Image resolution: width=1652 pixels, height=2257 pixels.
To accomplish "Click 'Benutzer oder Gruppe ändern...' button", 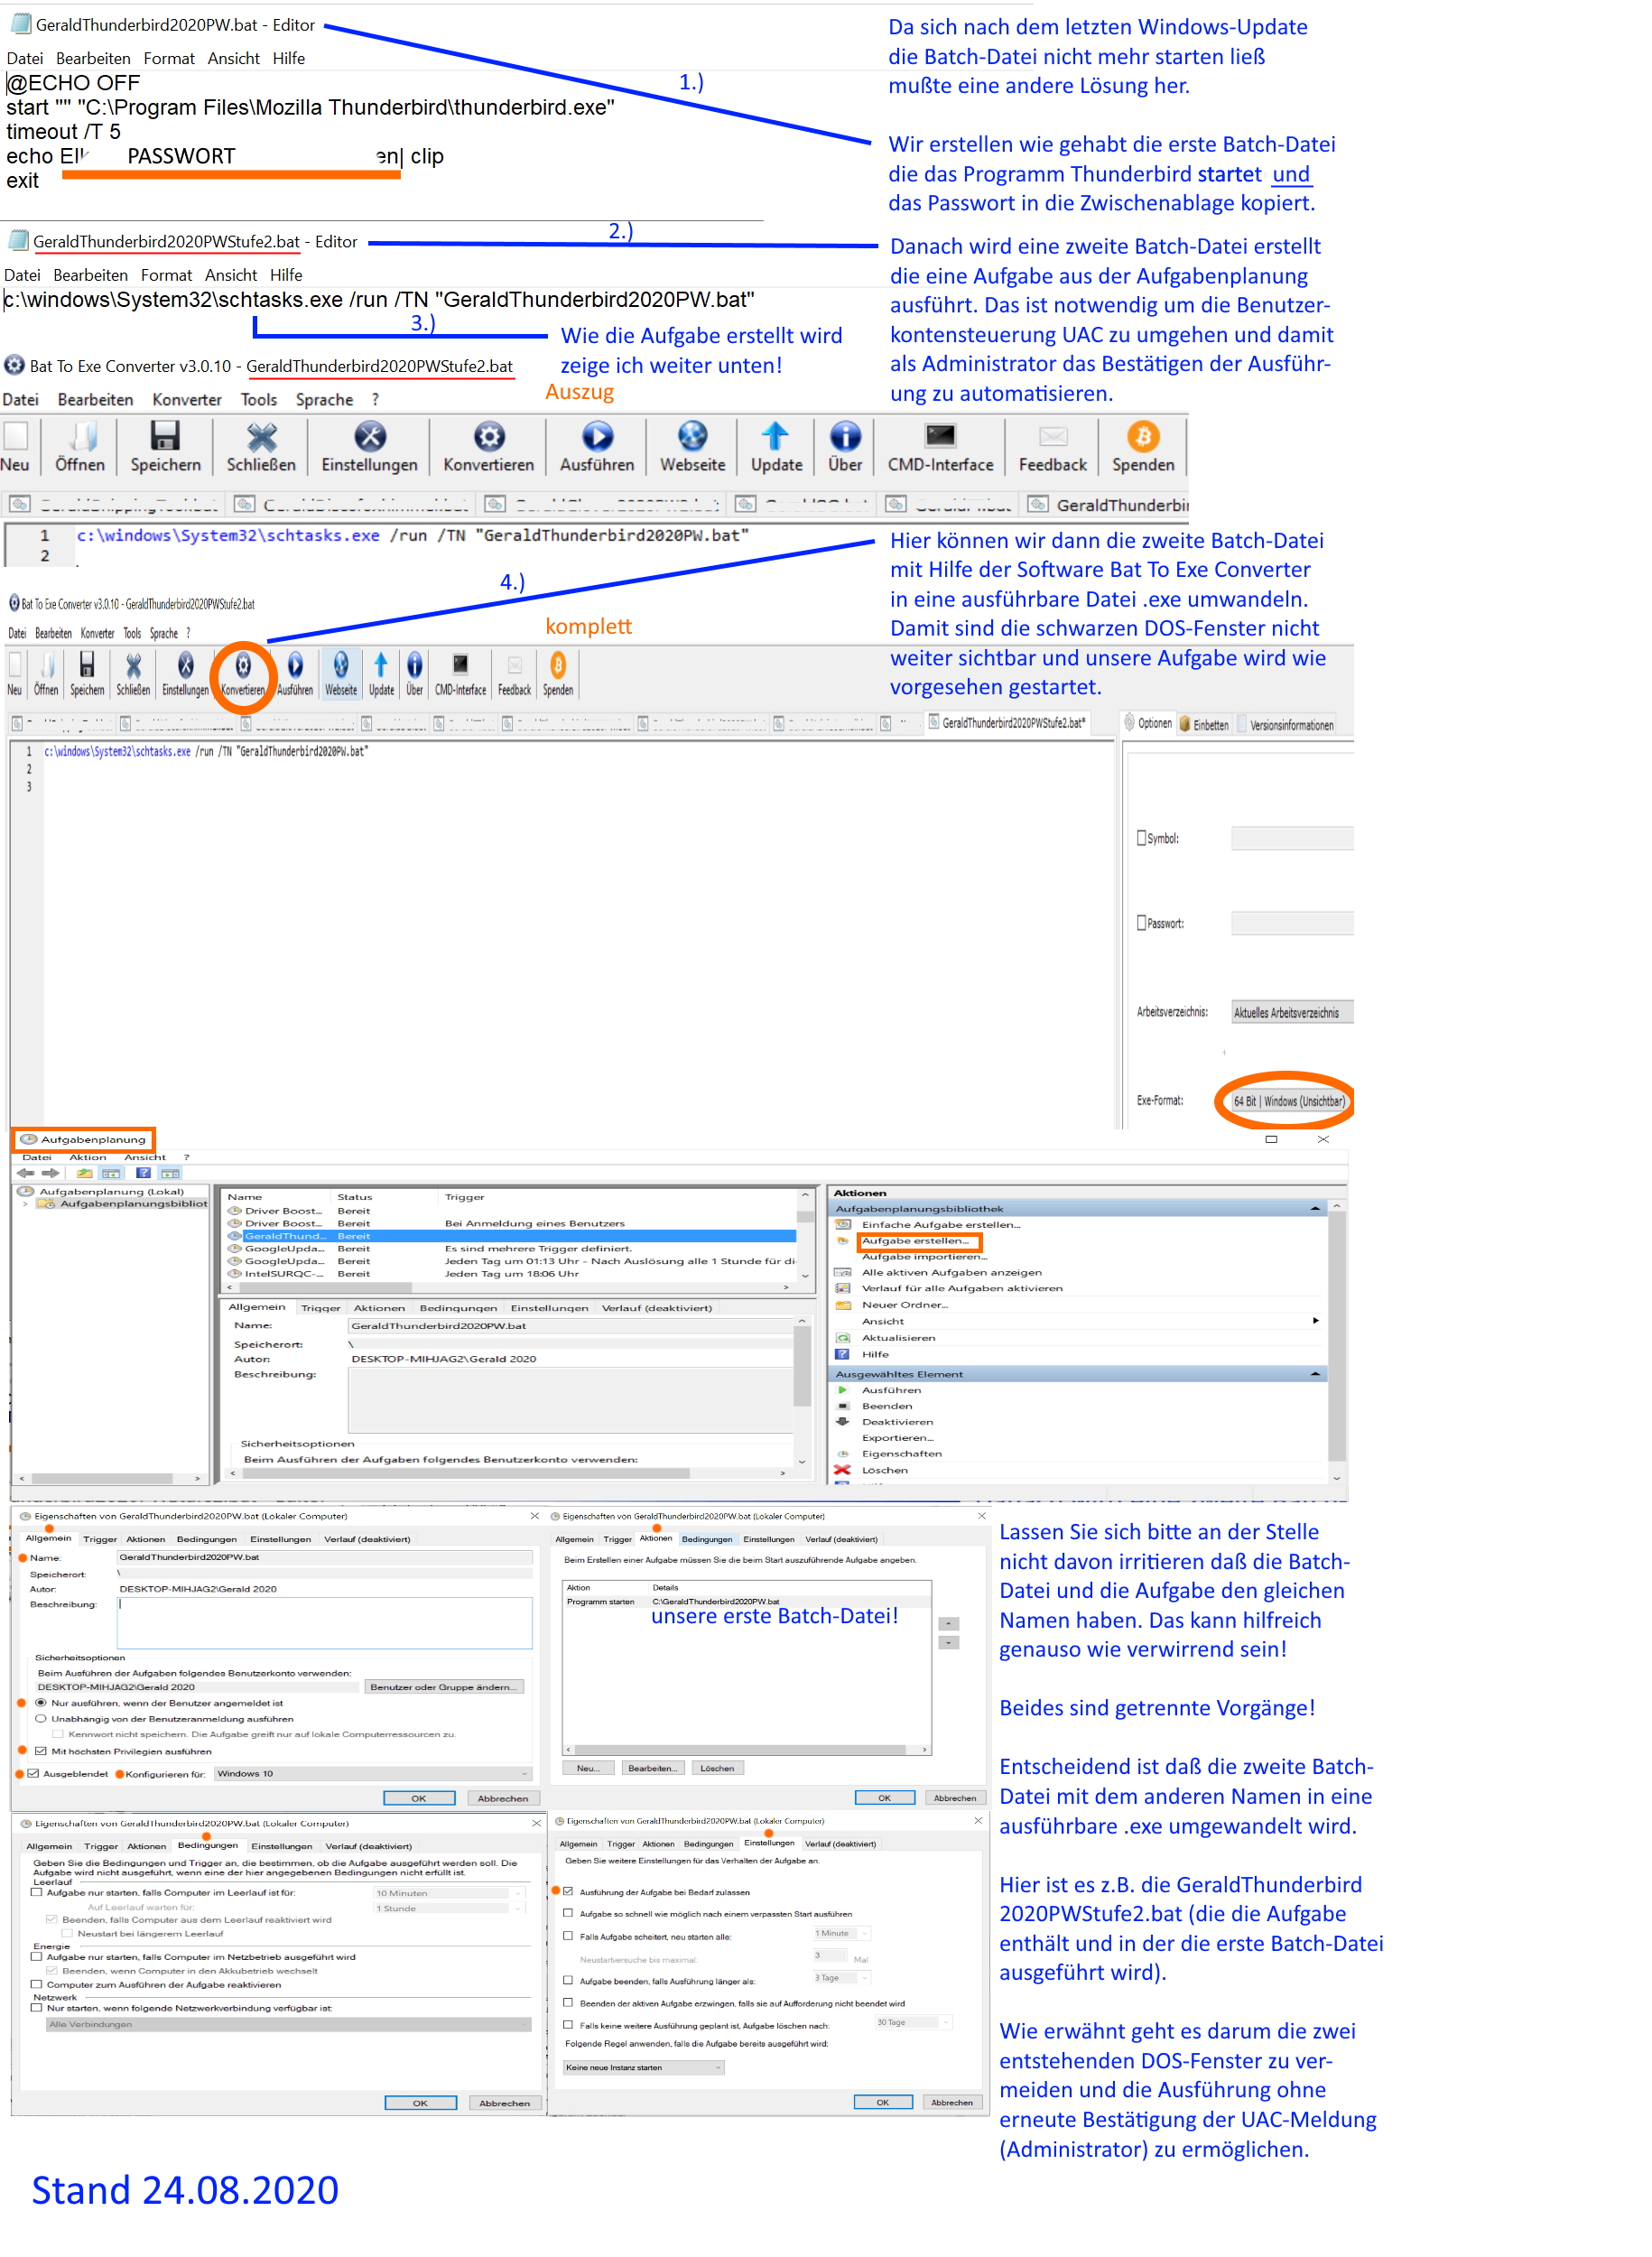I will (444, 1687).
